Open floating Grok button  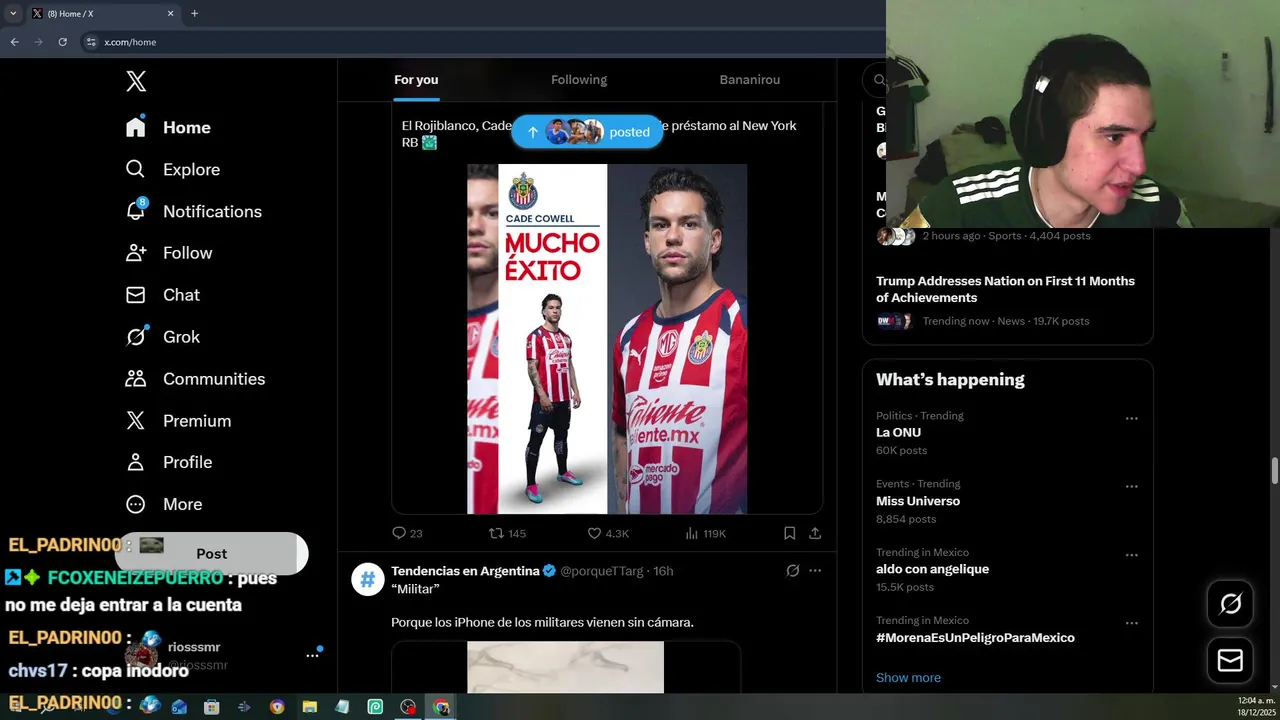(1230, 604)
